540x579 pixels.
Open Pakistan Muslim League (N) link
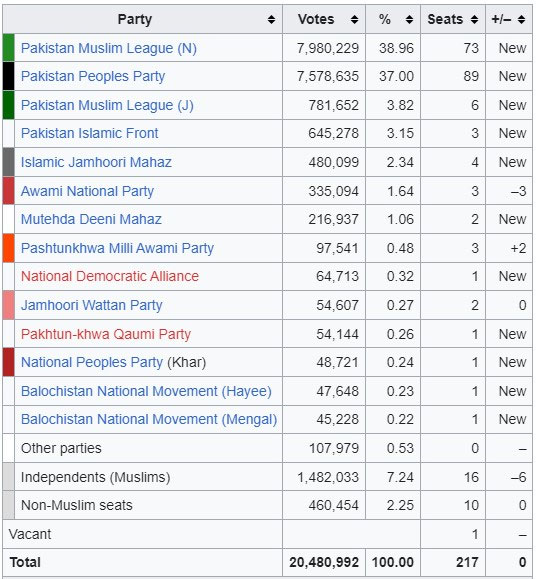(109, 48)
